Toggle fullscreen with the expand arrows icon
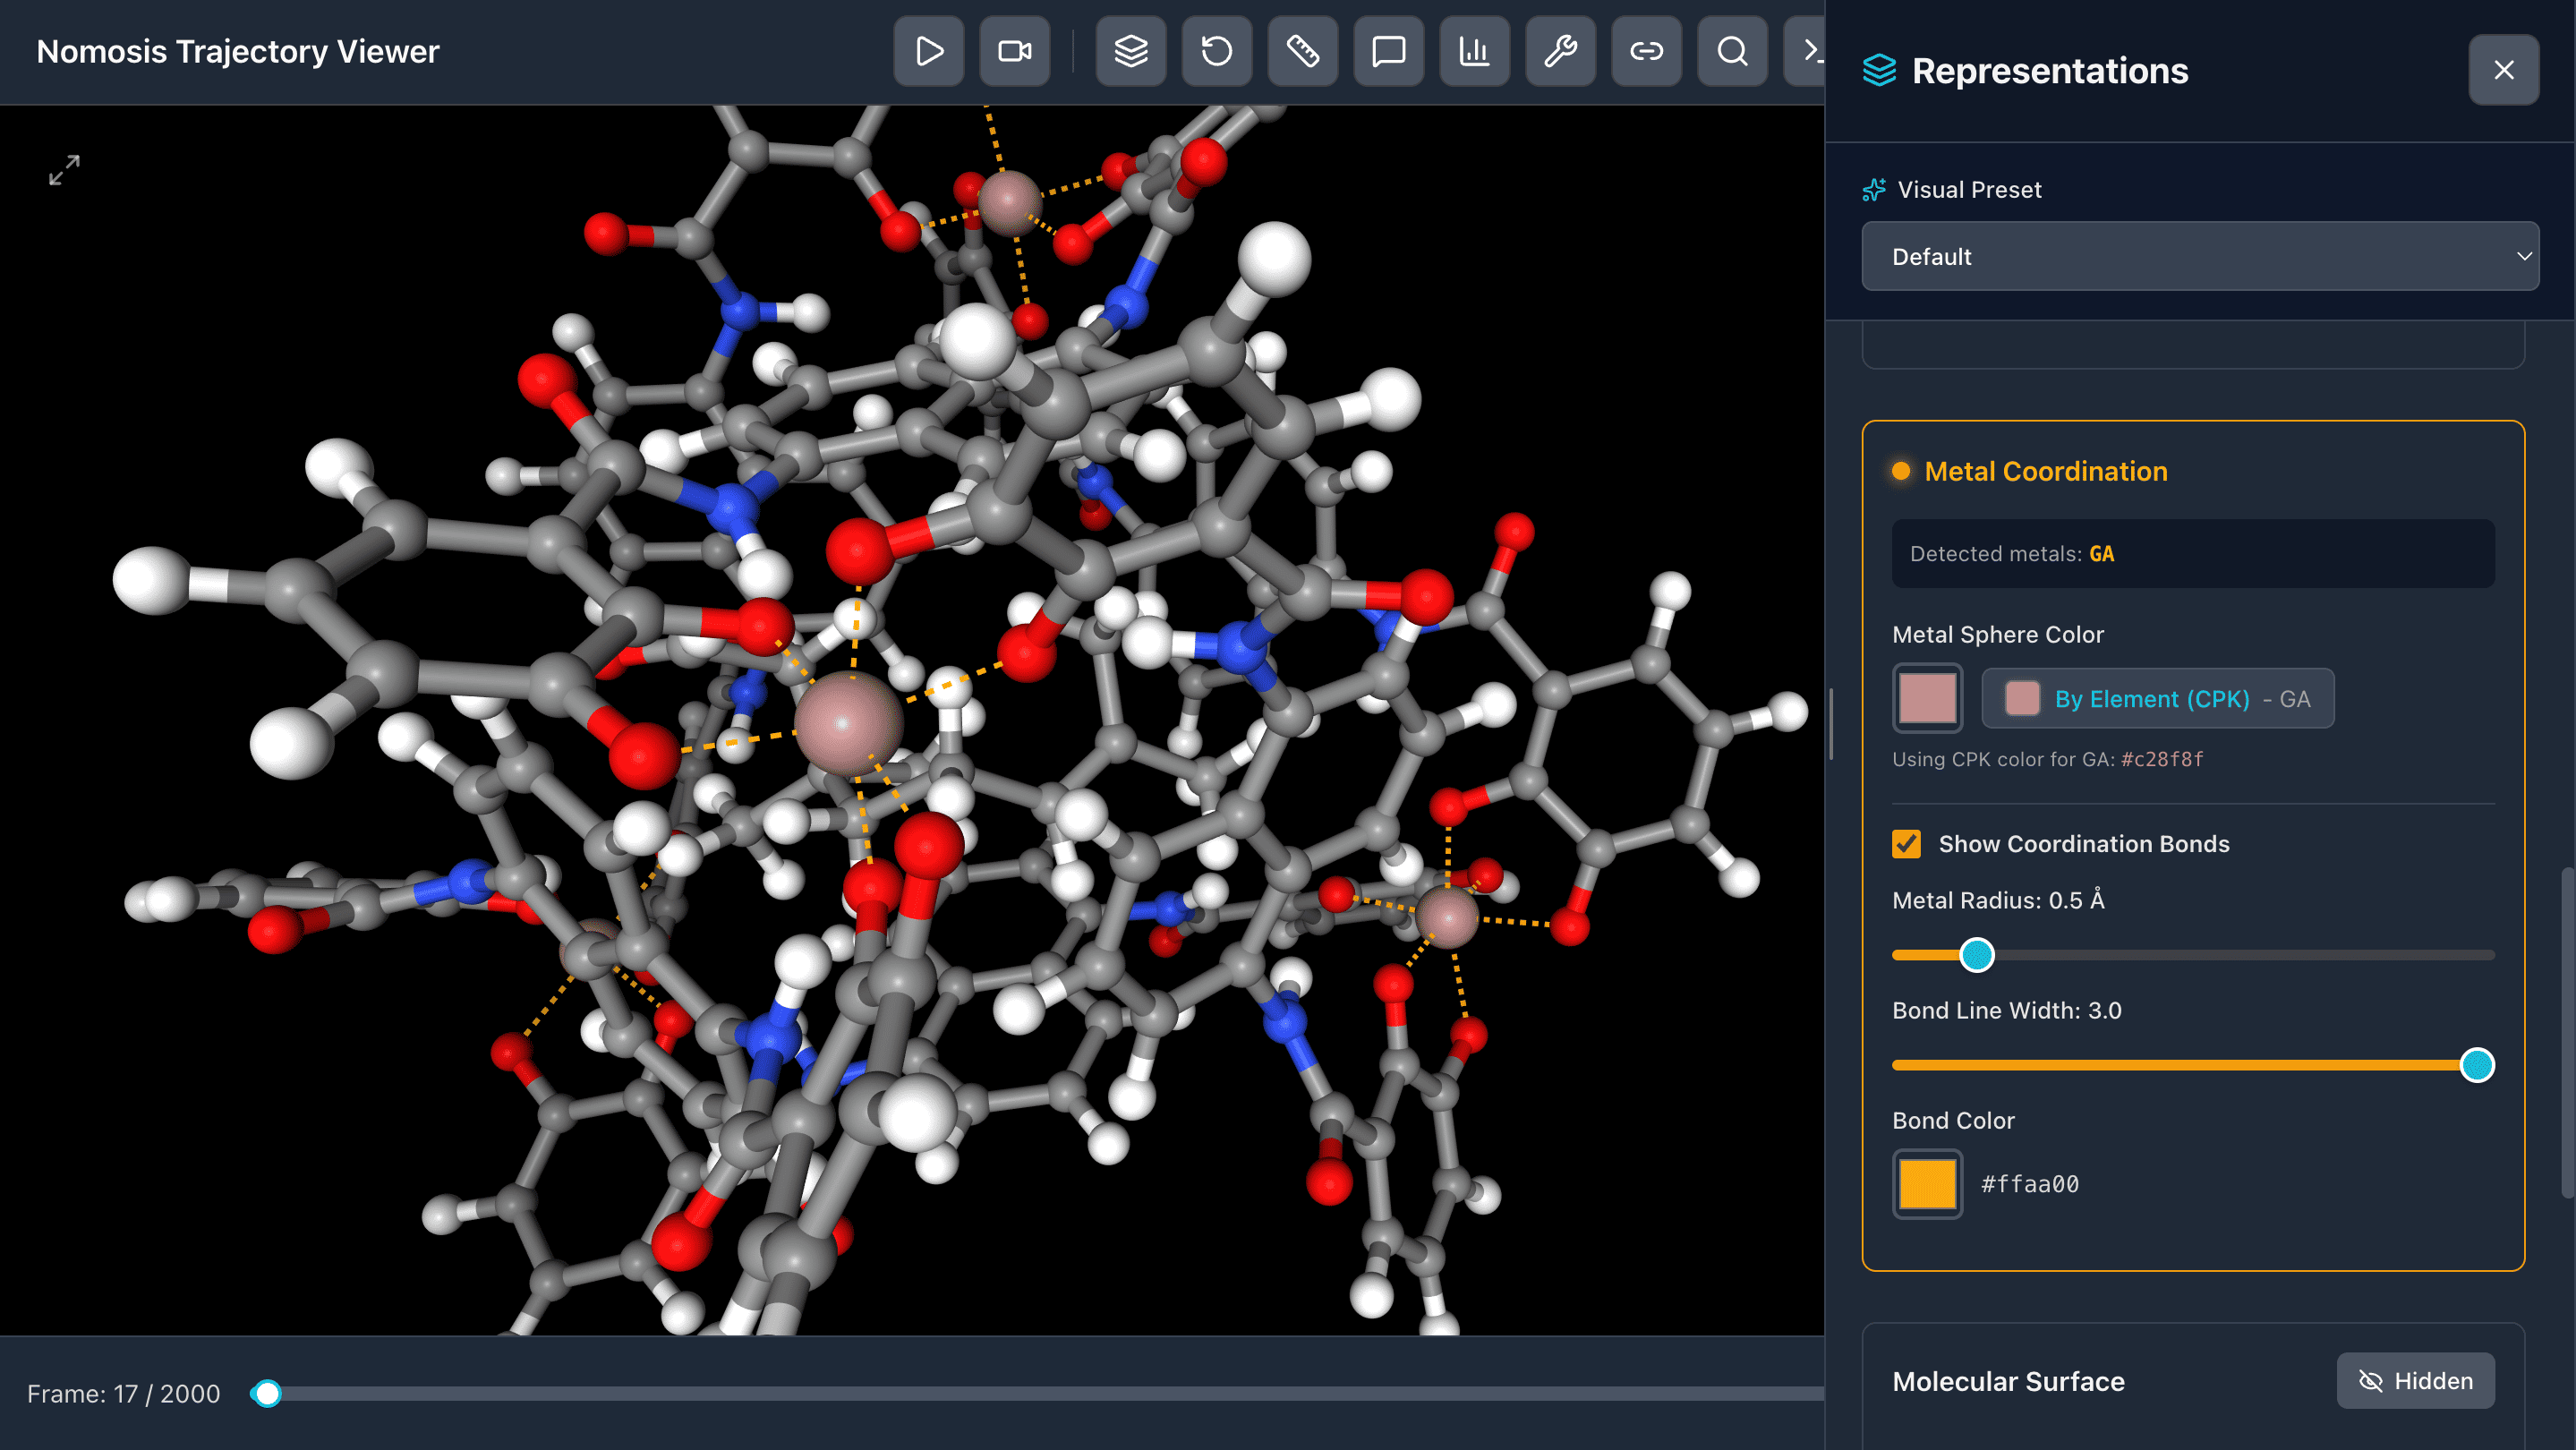The image size is (2576, 1450). point(64,170)
